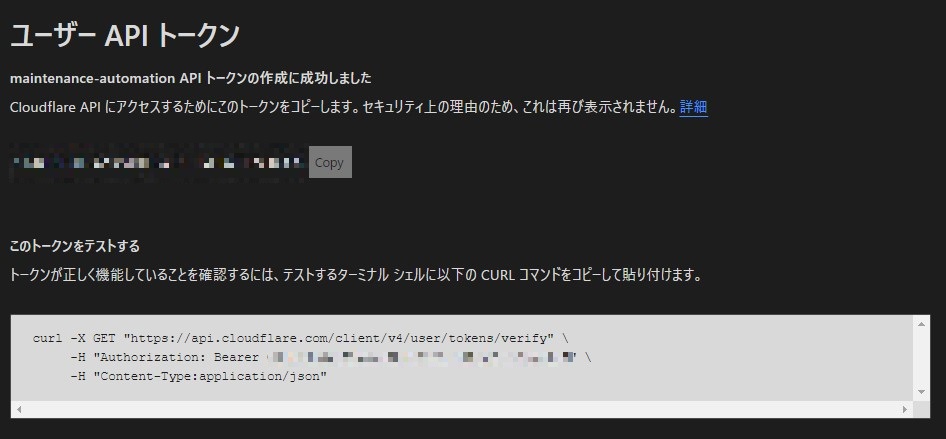The height and width of the screenshot is (439, 946).
Task: Click the Authorization: Bearer header line
Action: tap(331, 358)
